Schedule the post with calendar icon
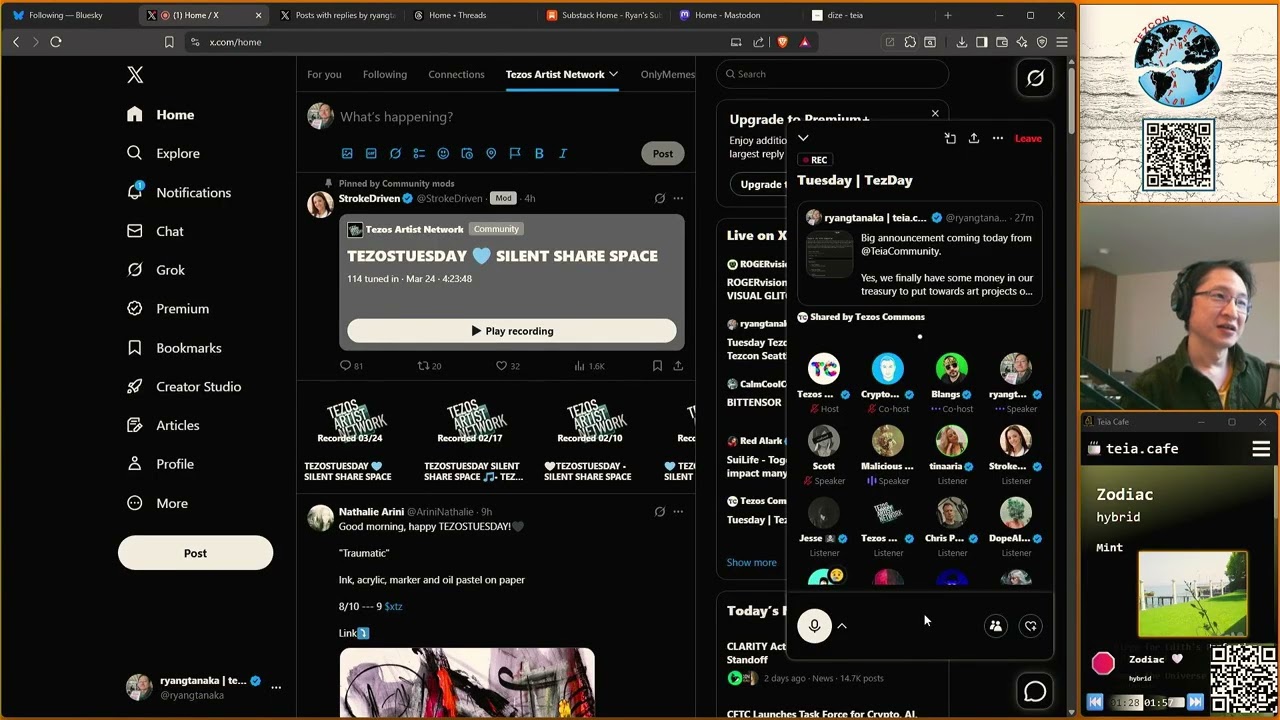This screenshot has height=720, width=1280. click(x=467, y=153)
